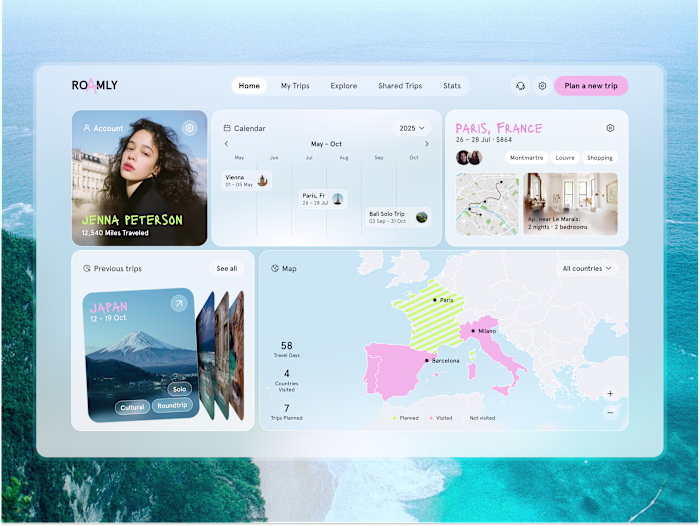The width and height of the screenshot is (700, 526).
Task: Click See all previous trips
Action: tap(227, 268)
